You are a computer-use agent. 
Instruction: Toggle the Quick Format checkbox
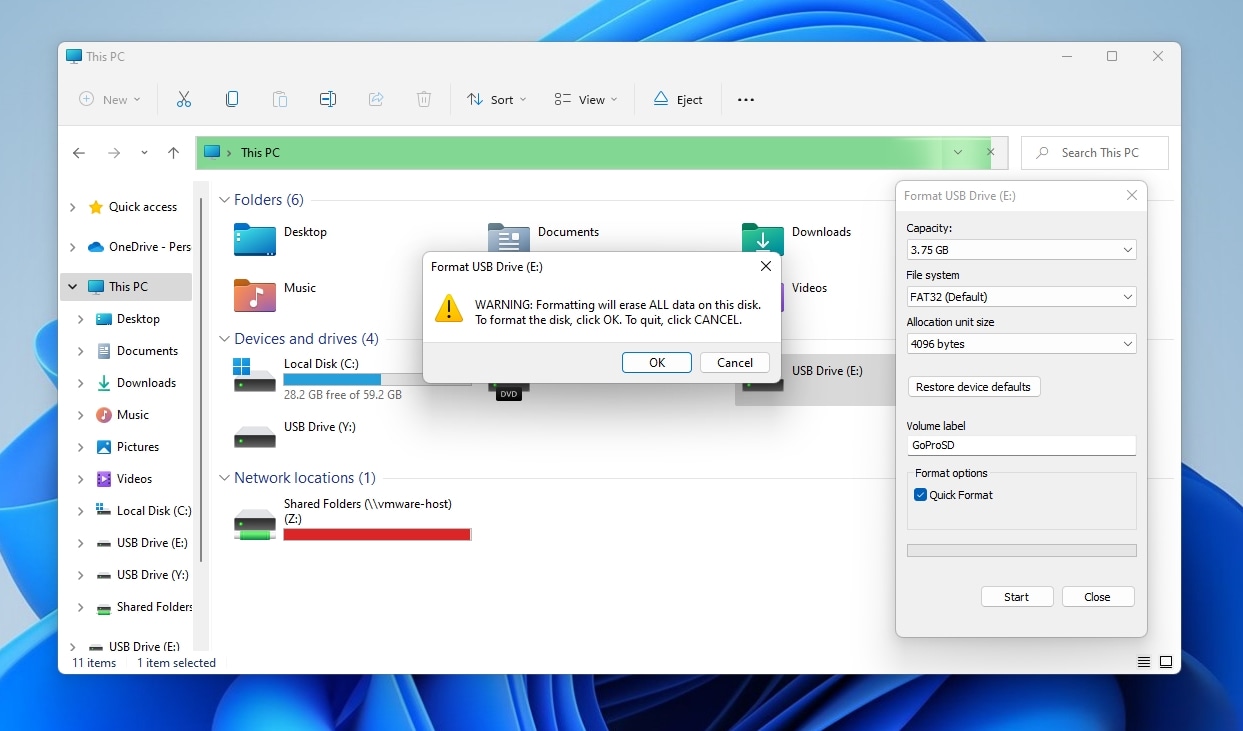[x=921, y=494]
